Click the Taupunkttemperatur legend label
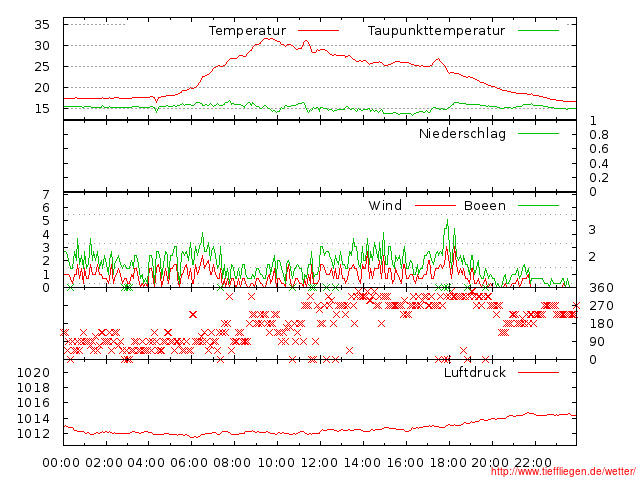The width and height of the screenshot is (640, 480). [x=436, y=31]
